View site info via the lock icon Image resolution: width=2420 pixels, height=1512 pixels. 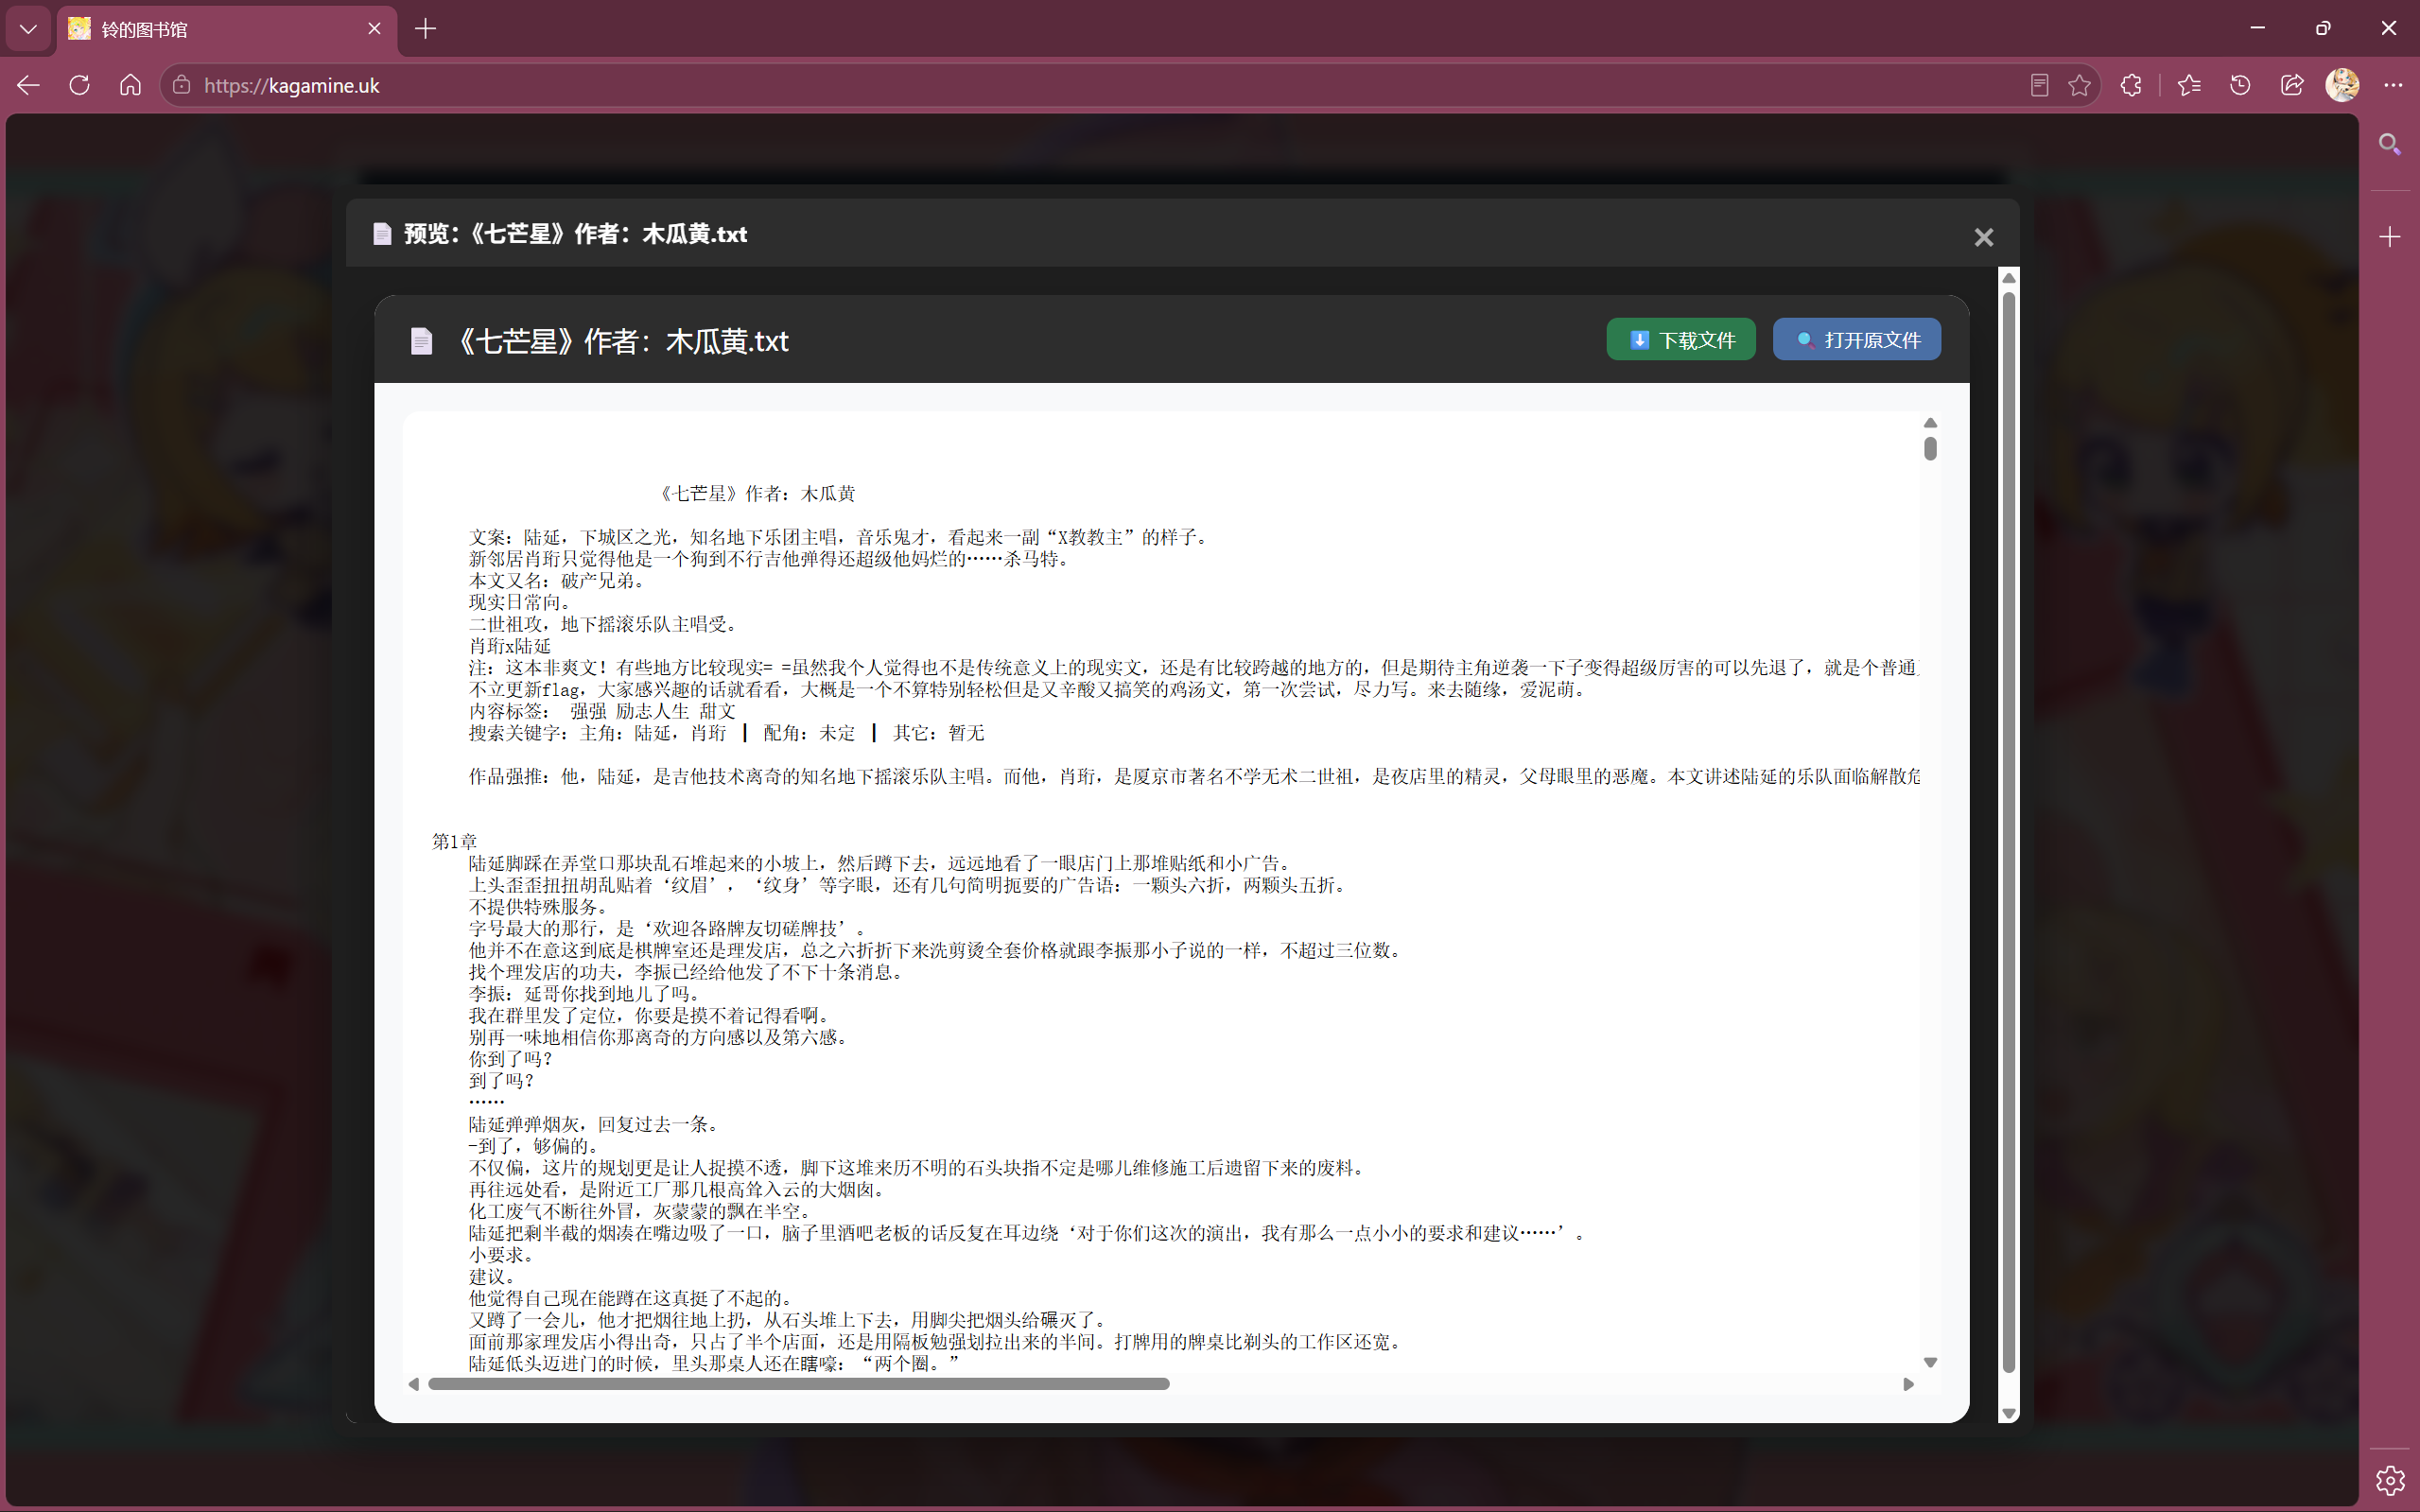[x=181, y=85]
